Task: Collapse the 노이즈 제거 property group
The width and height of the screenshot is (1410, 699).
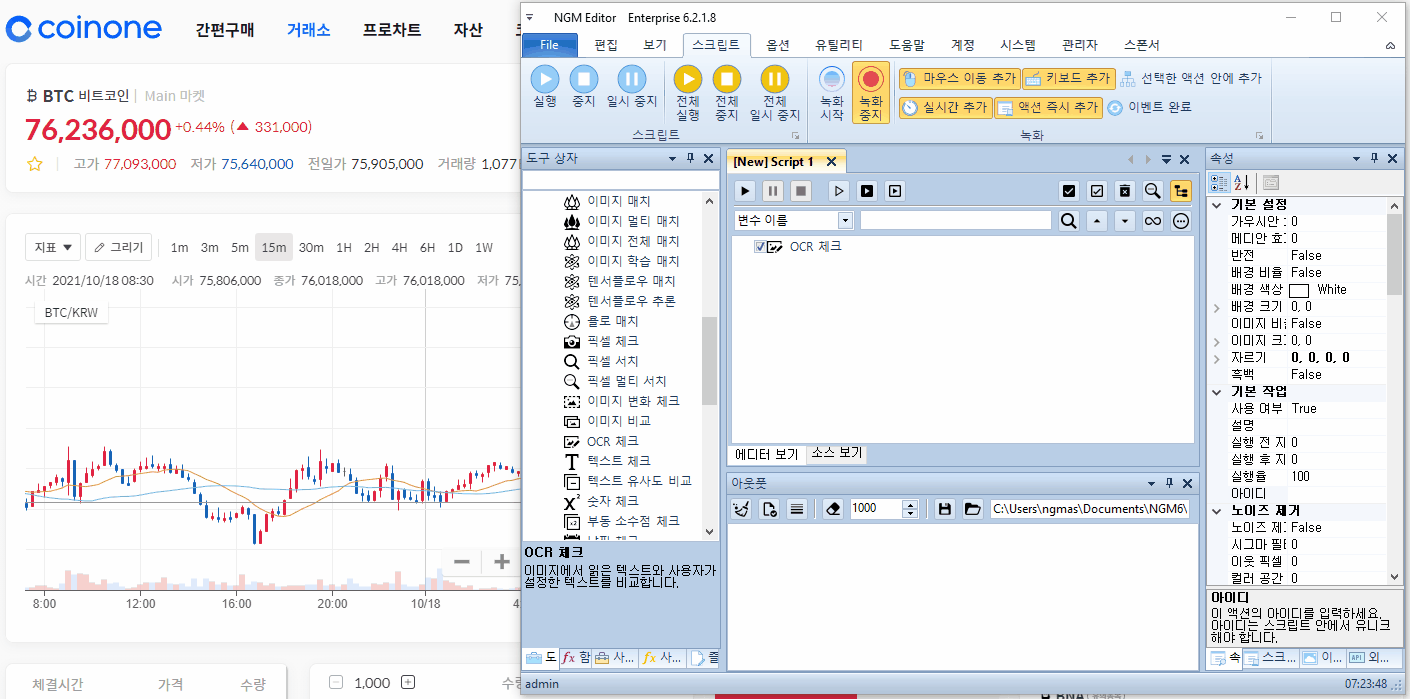Action: click(1217, 510)
